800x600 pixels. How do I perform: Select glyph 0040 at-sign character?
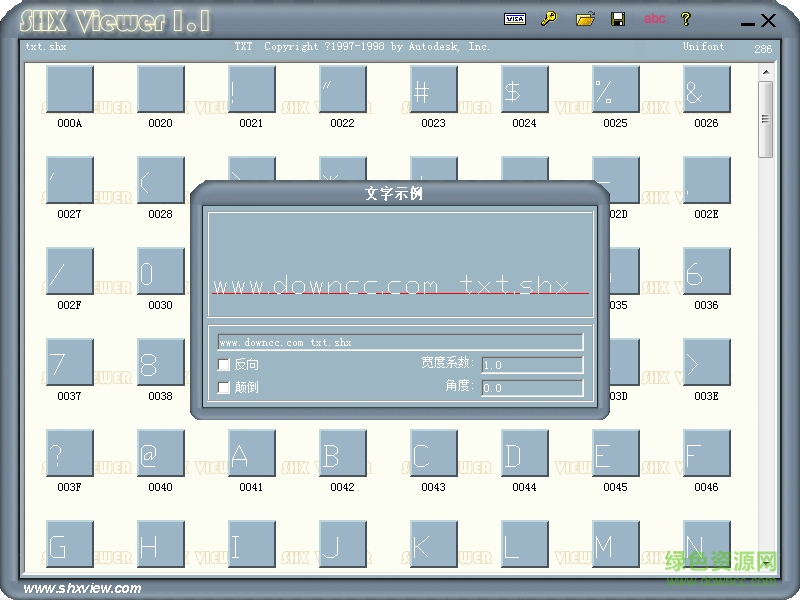(x=159, y=453)
